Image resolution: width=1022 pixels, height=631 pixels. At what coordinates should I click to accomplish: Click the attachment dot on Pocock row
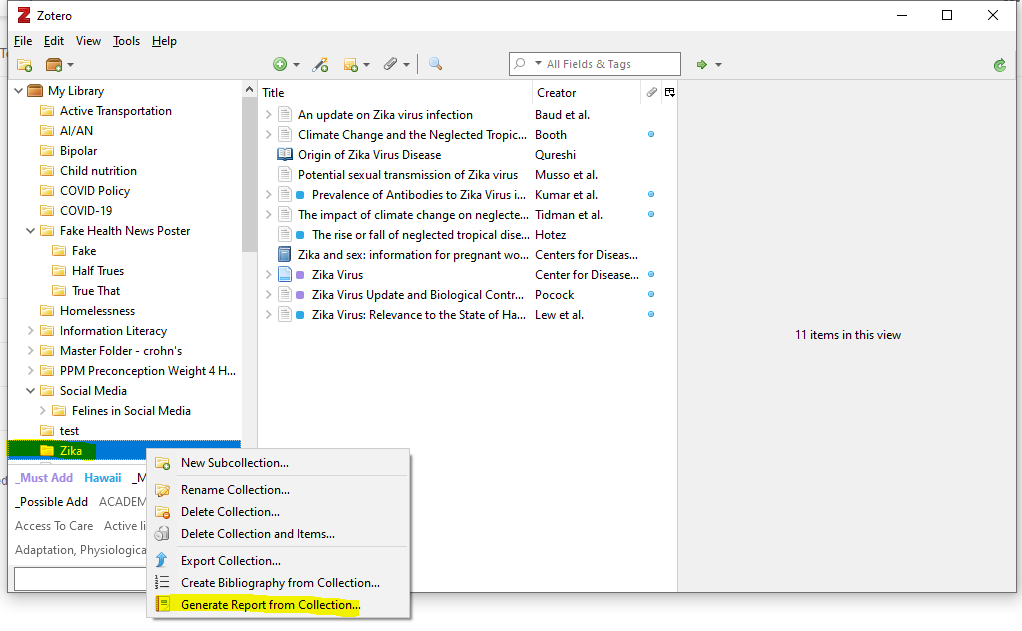click(x=650, y=295)
